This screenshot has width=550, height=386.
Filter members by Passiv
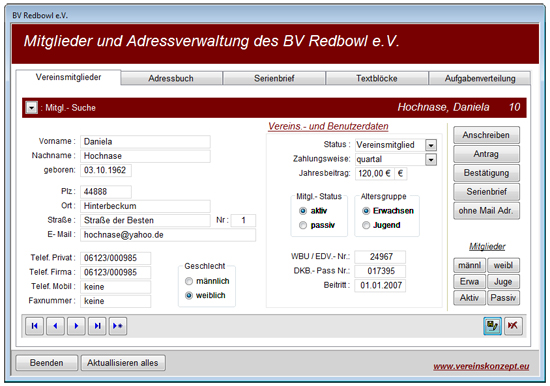click(503, 298)
